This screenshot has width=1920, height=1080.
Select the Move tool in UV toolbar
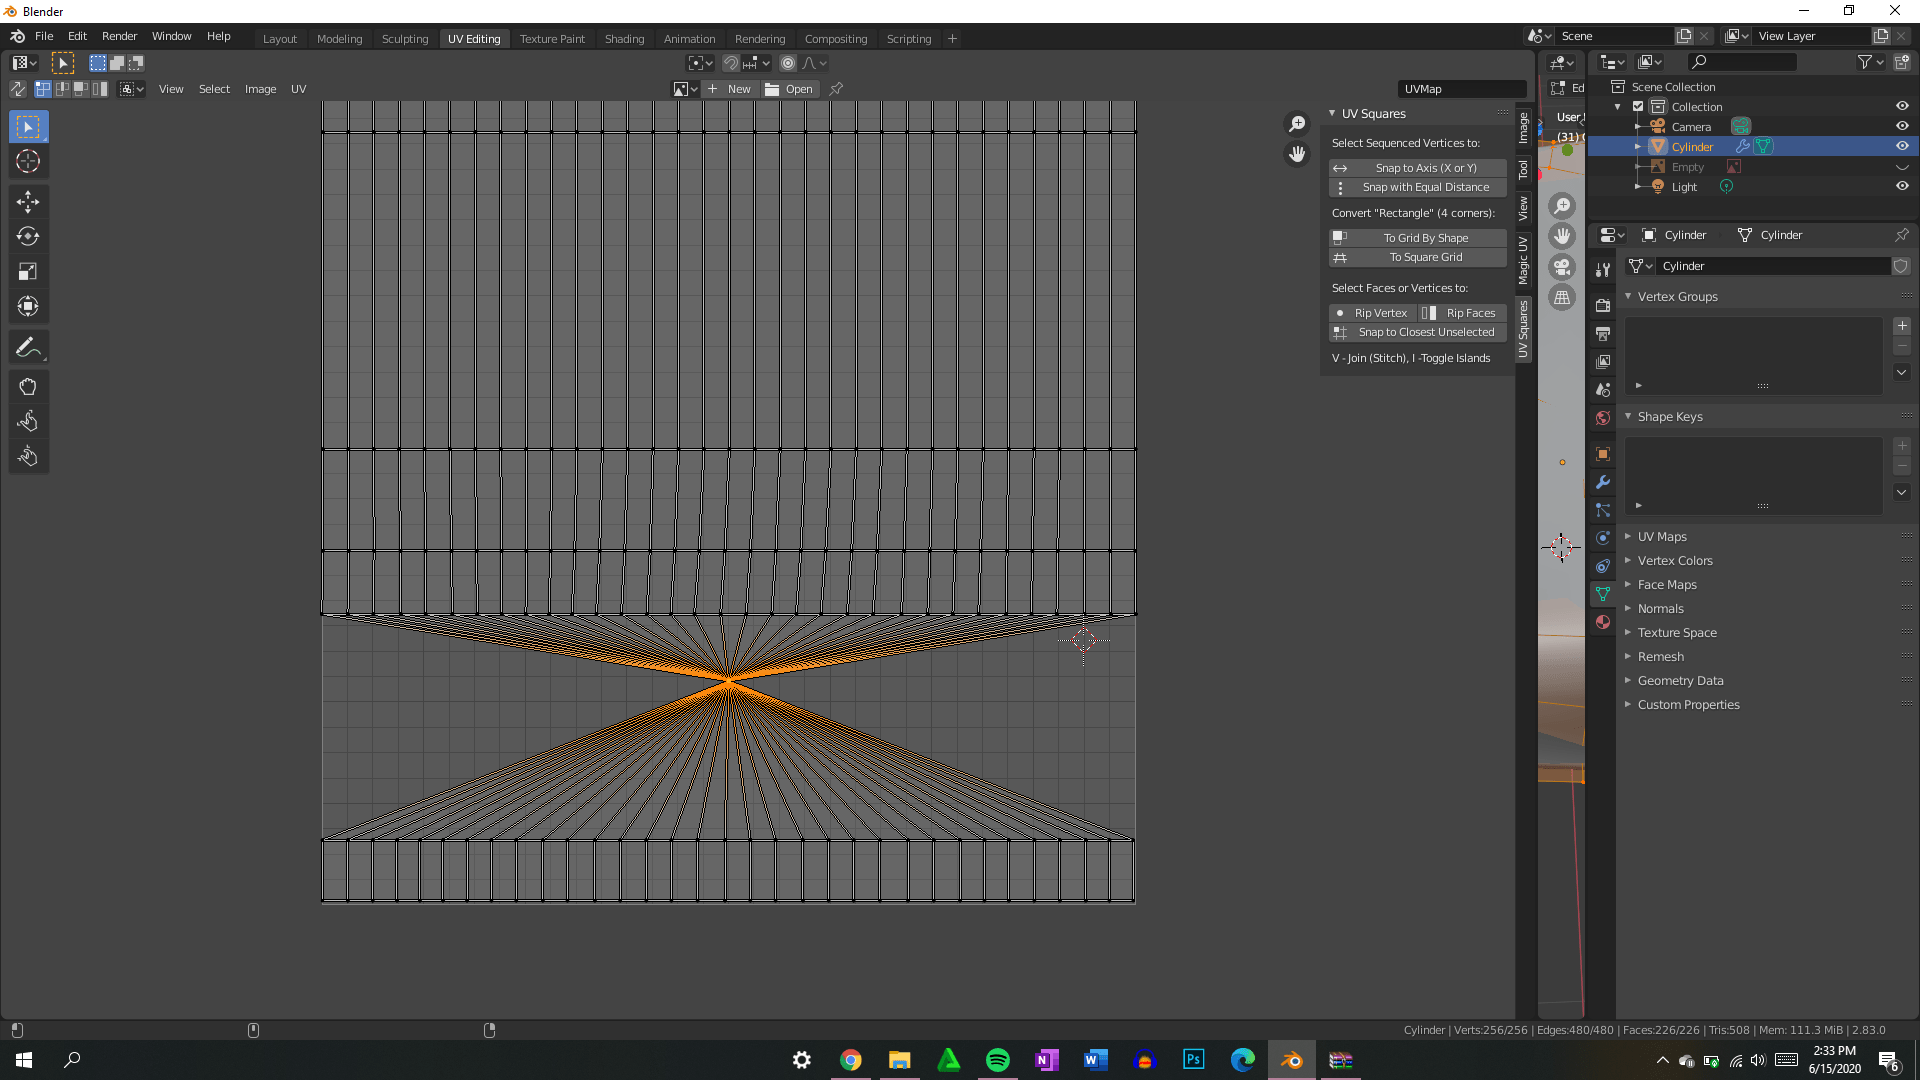click(28, 201)
